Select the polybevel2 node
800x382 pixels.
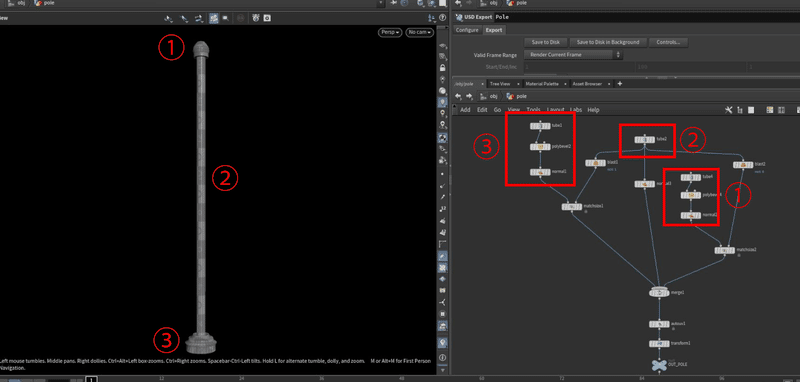(x=540, y=147)
